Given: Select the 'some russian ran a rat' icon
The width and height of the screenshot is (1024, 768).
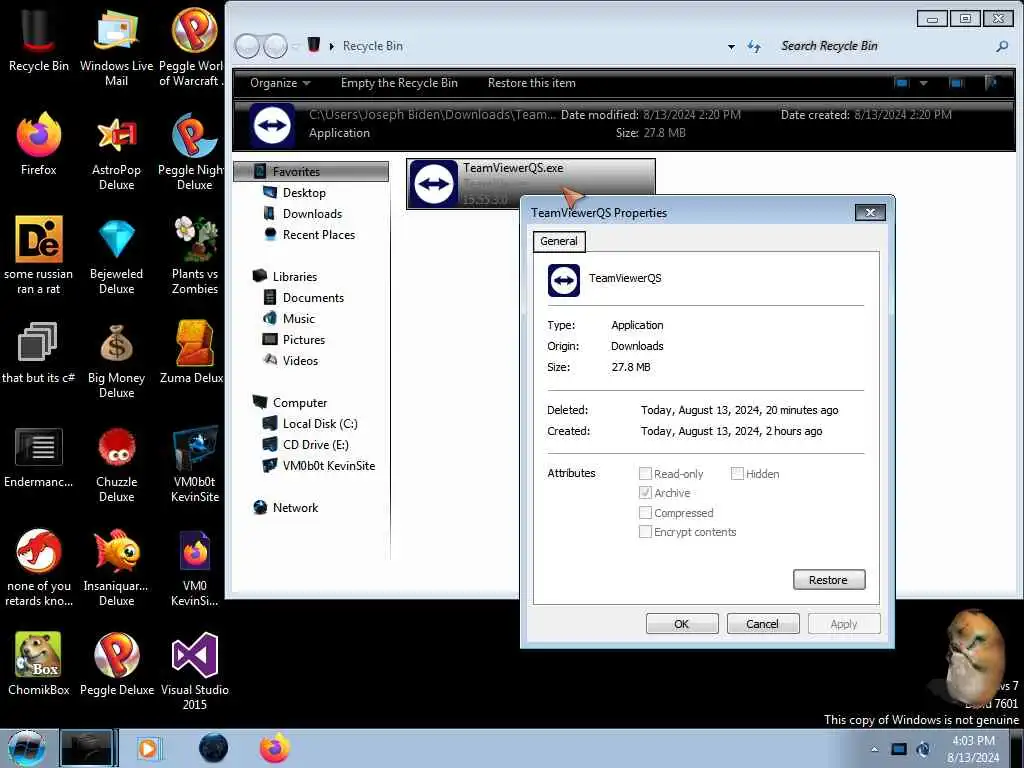Looking at the screenshot, I should (x=39, y=255).
